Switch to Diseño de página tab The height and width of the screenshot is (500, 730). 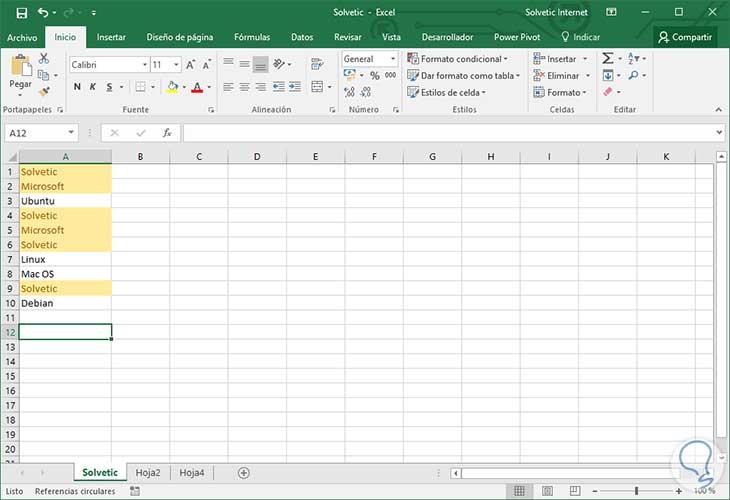click(180, 37)
